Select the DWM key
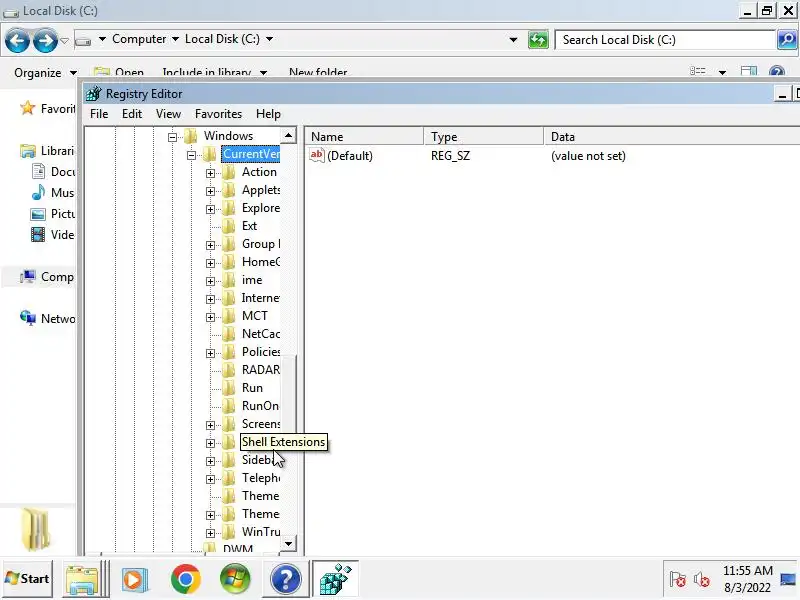The height and width of the screenshot is (600, 800). pos(238,549)
